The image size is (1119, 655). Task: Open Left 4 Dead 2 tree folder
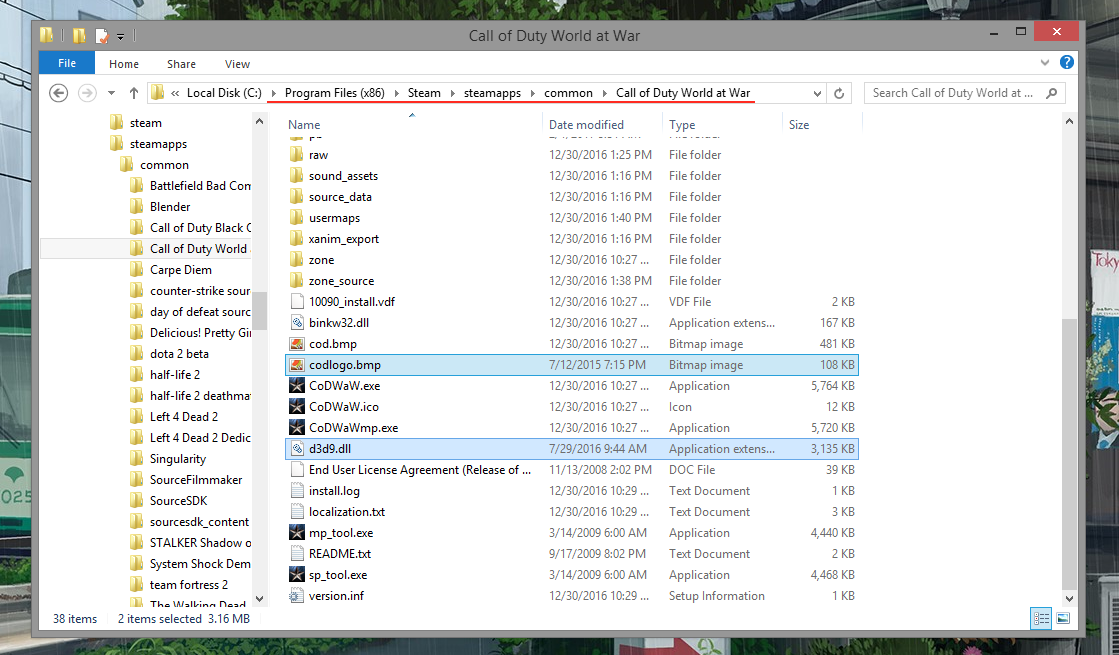[183, 417]
